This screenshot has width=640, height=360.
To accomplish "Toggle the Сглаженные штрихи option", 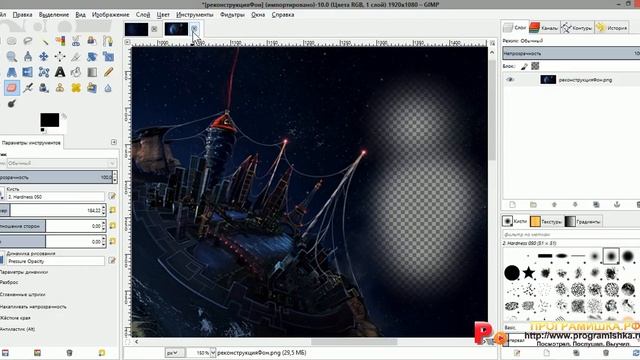I will tap(22, 294).
